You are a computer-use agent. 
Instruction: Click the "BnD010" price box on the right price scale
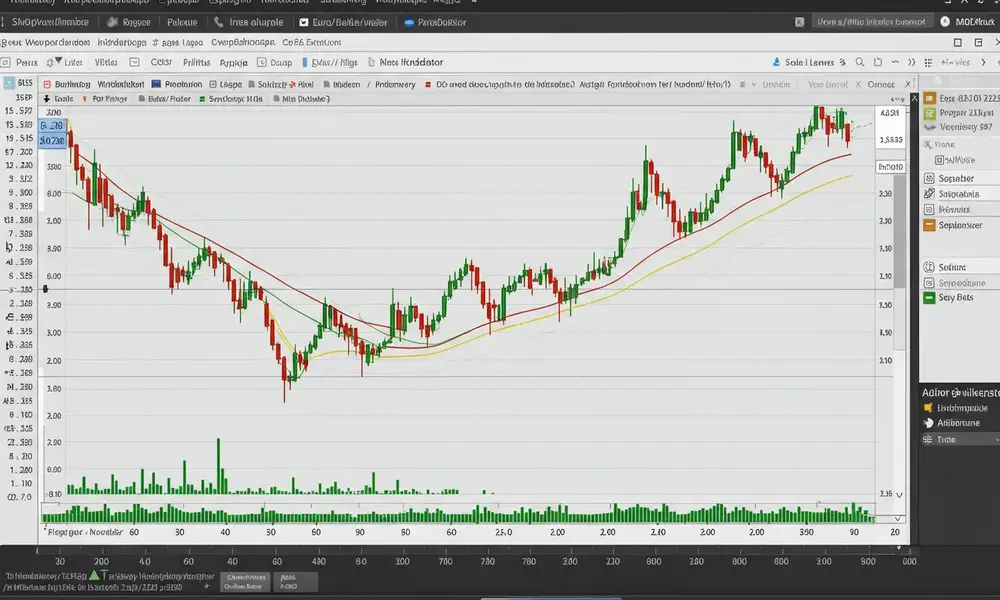click(x=890, y=167)
